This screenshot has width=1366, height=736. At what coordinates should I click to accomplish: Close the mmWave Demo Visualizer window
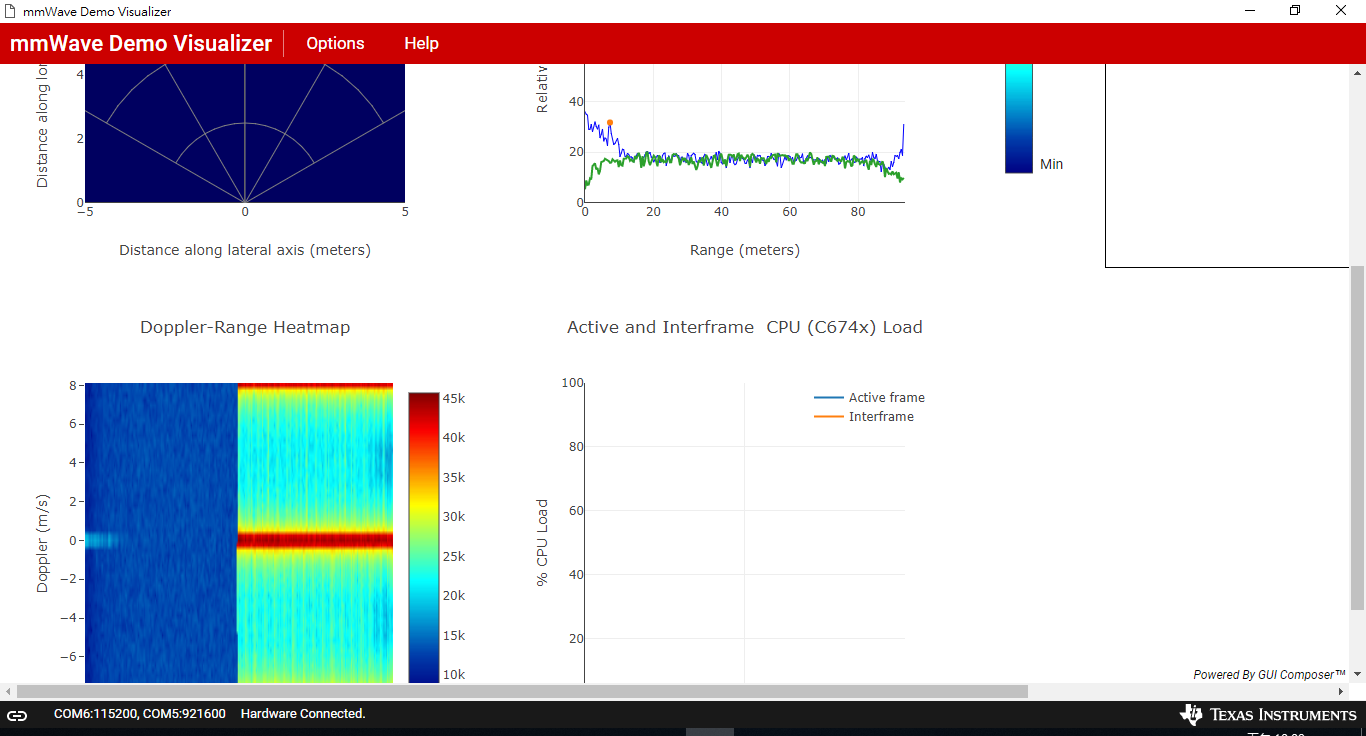1341,11
